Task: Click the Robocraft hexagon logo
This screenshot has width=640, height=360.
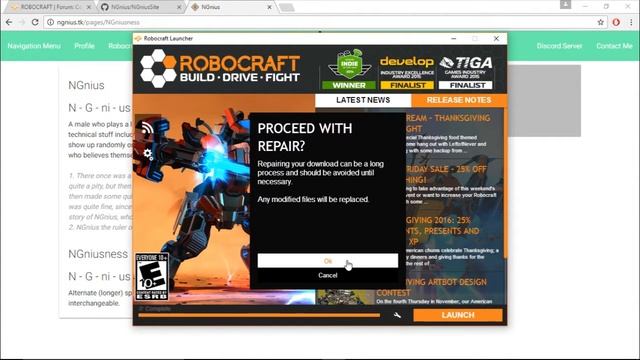Action: click(158, 68)
